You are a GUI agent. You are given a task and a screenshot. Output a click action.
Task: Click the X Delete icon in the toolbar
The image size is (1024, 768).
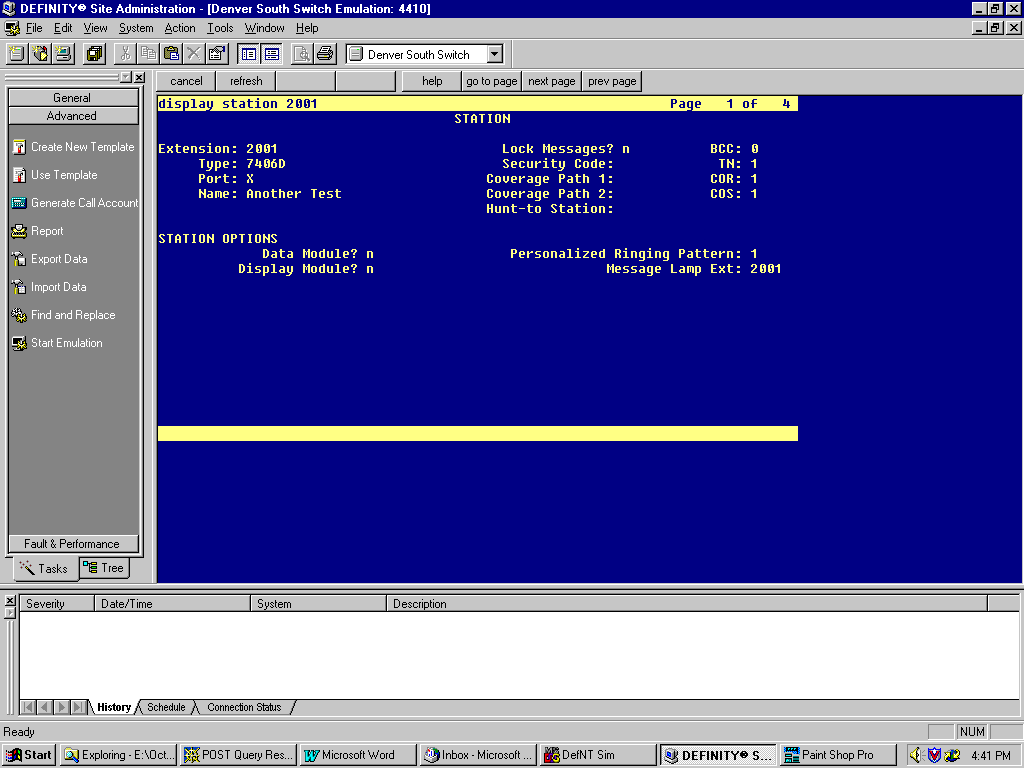tap(194, 54)
